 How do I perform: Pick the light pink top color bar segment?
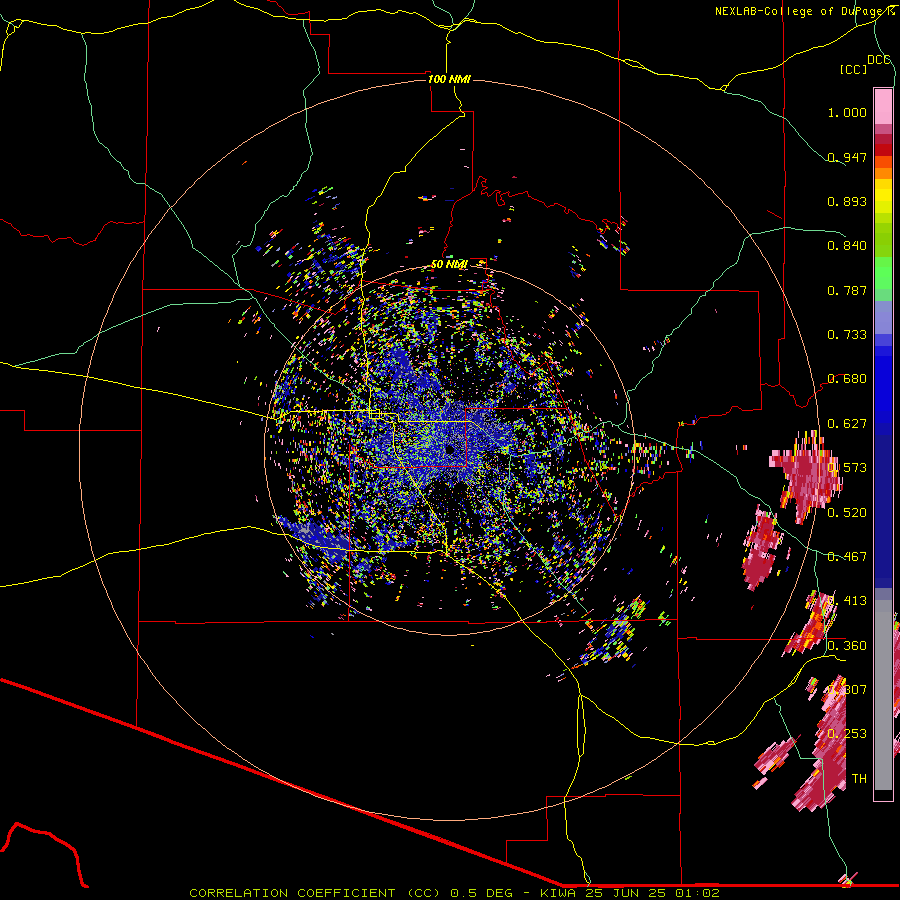click(883, 106)
